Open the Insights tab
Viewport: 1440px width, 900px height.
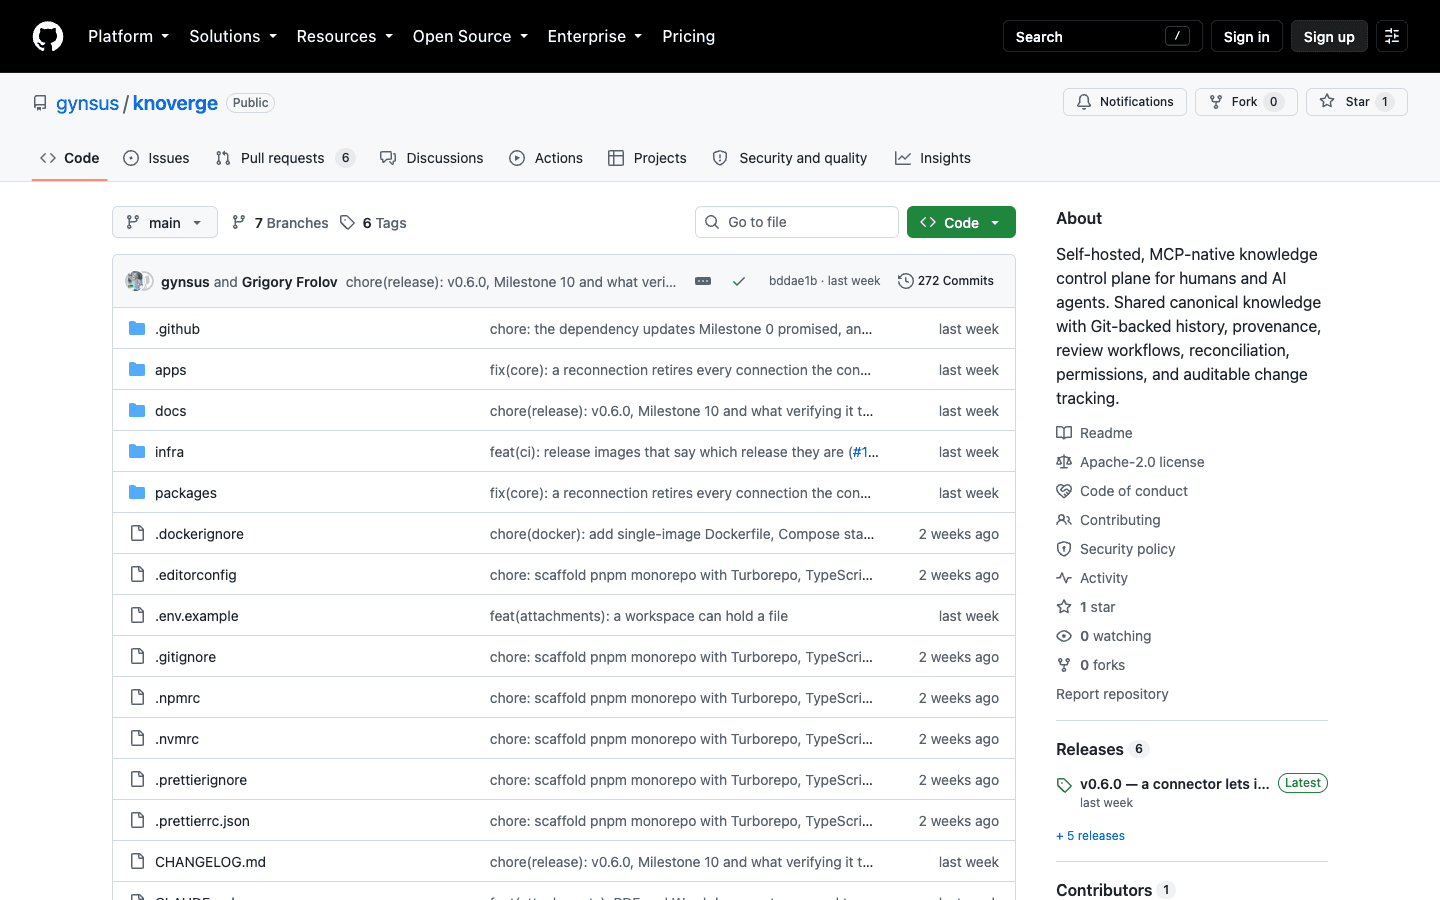[933, 158]
